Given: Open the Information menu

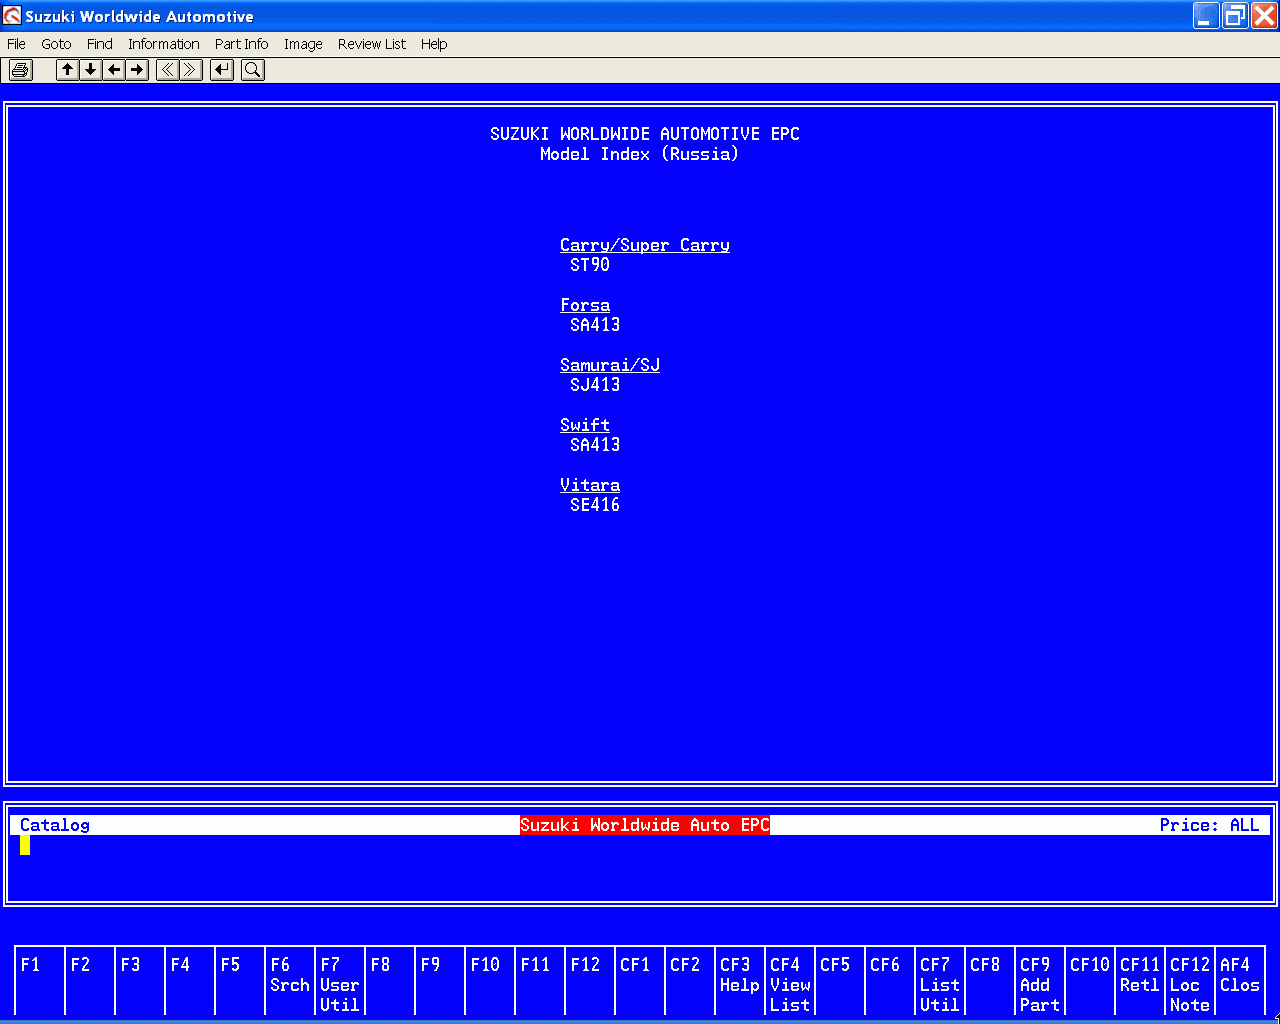Looking at the screenshot, I should 164,44.
